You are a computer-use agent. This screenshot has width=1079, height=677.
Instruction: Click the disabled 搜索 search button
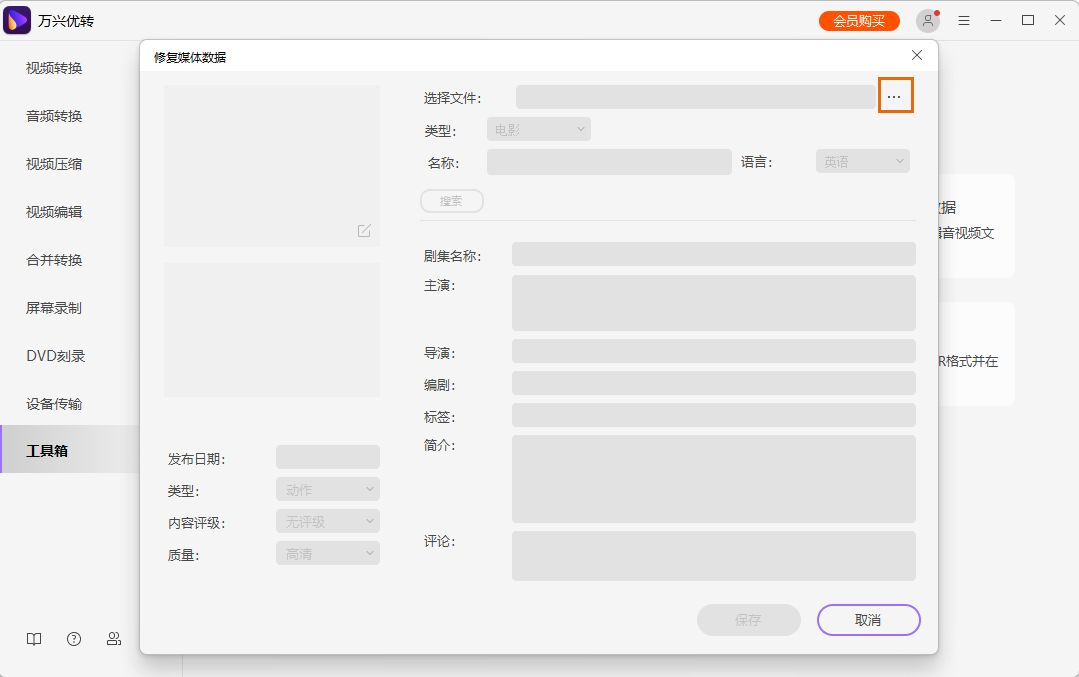pos(451,200)
